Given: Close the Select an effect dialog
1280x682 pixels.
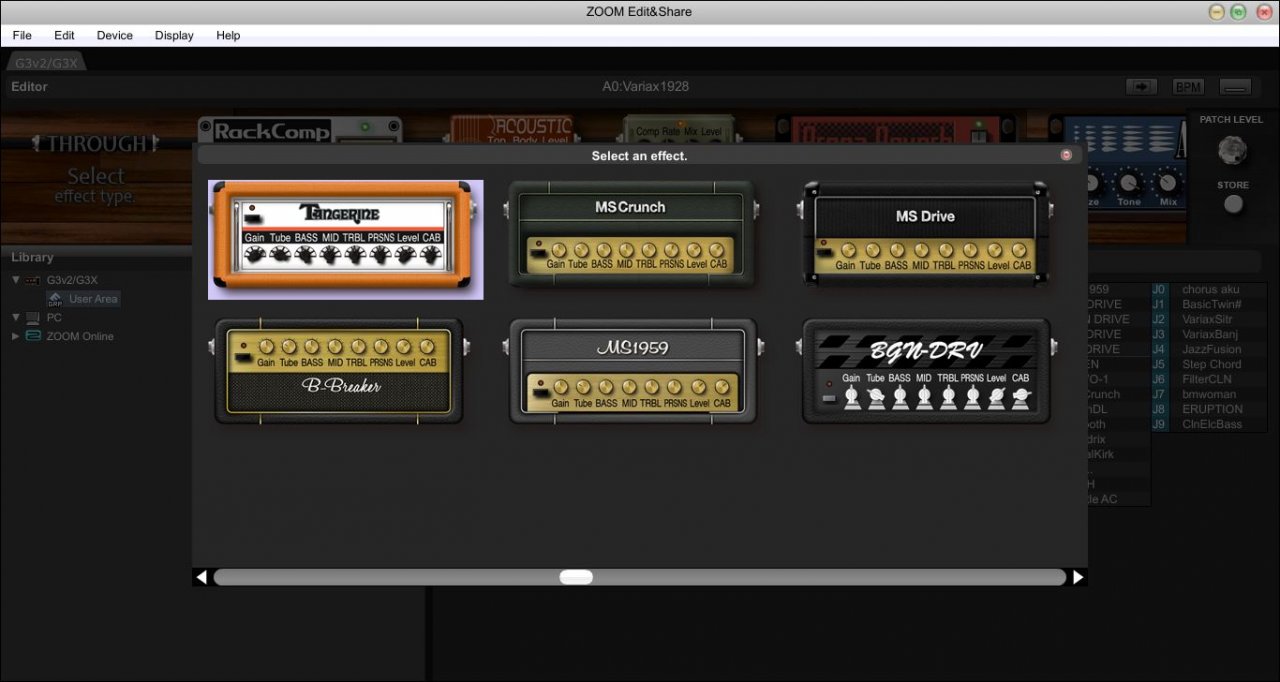Looking at the screenshot, I should pyautogui.click(x=1066, y=155).
